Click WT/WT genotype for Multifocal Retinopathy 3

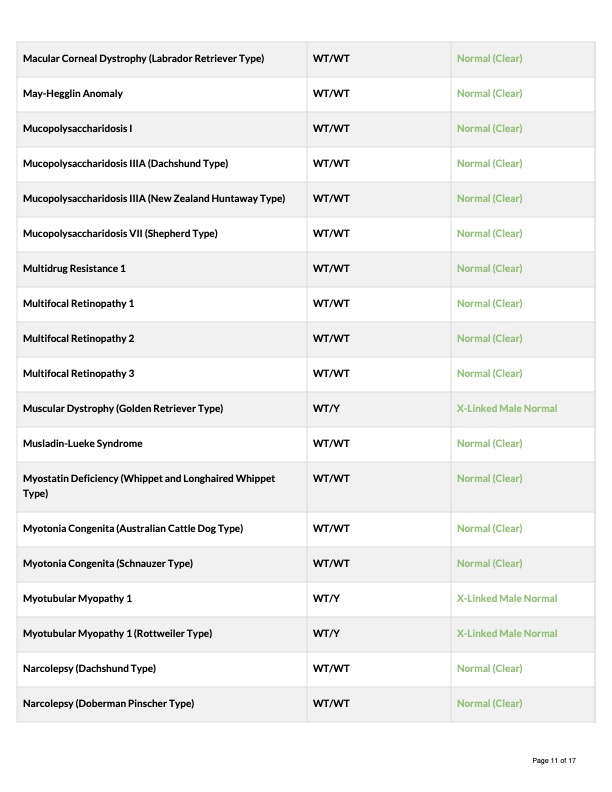(331, 374)
